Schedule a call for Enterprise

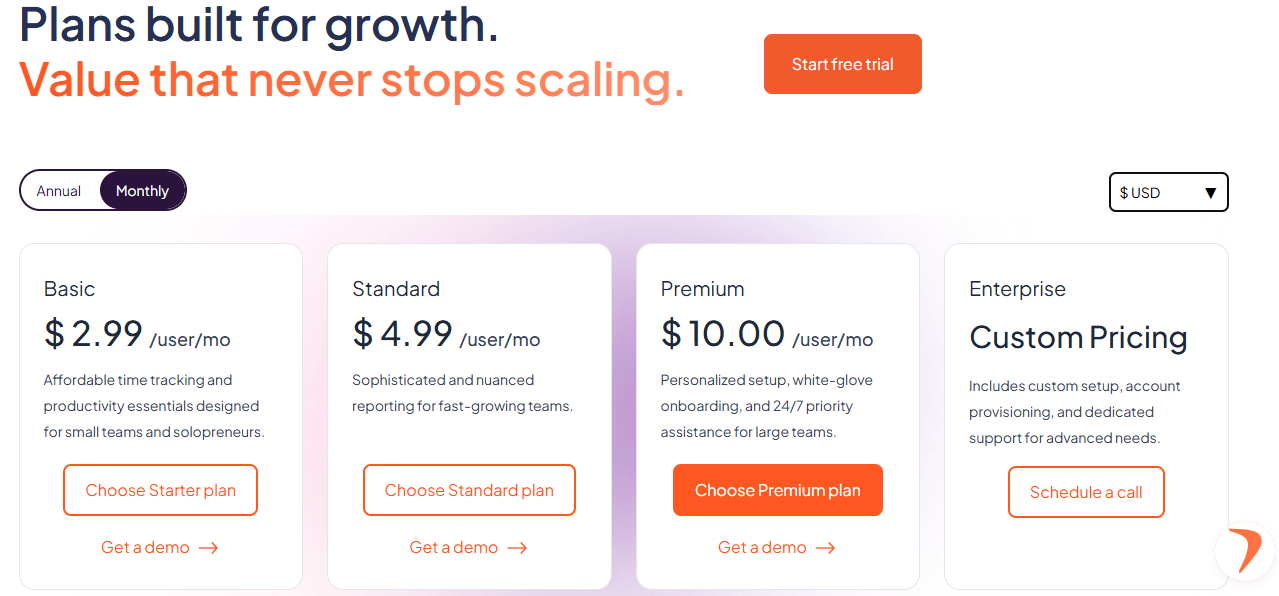pos(1086,492)
